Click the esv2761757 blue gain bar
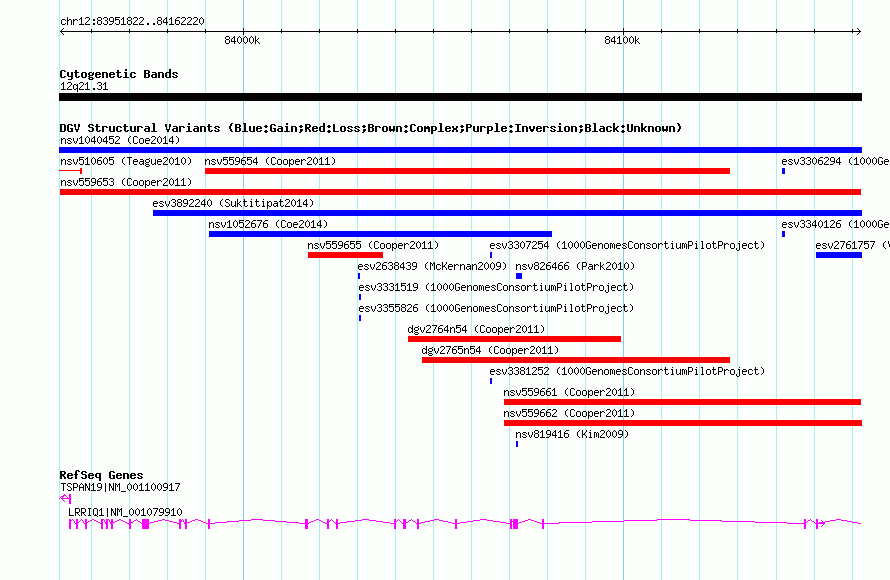The image size is (890, 580). pos(839,255)
